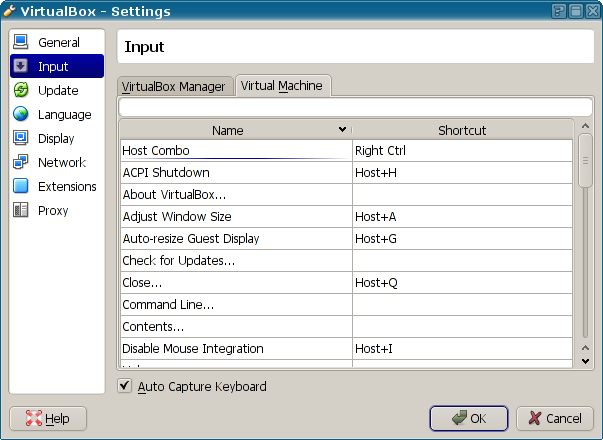Image resolution: width=603 pixels, height=440 pixels.
Task: Click the General monitor icon in sidebar
Action: [20, 42]
